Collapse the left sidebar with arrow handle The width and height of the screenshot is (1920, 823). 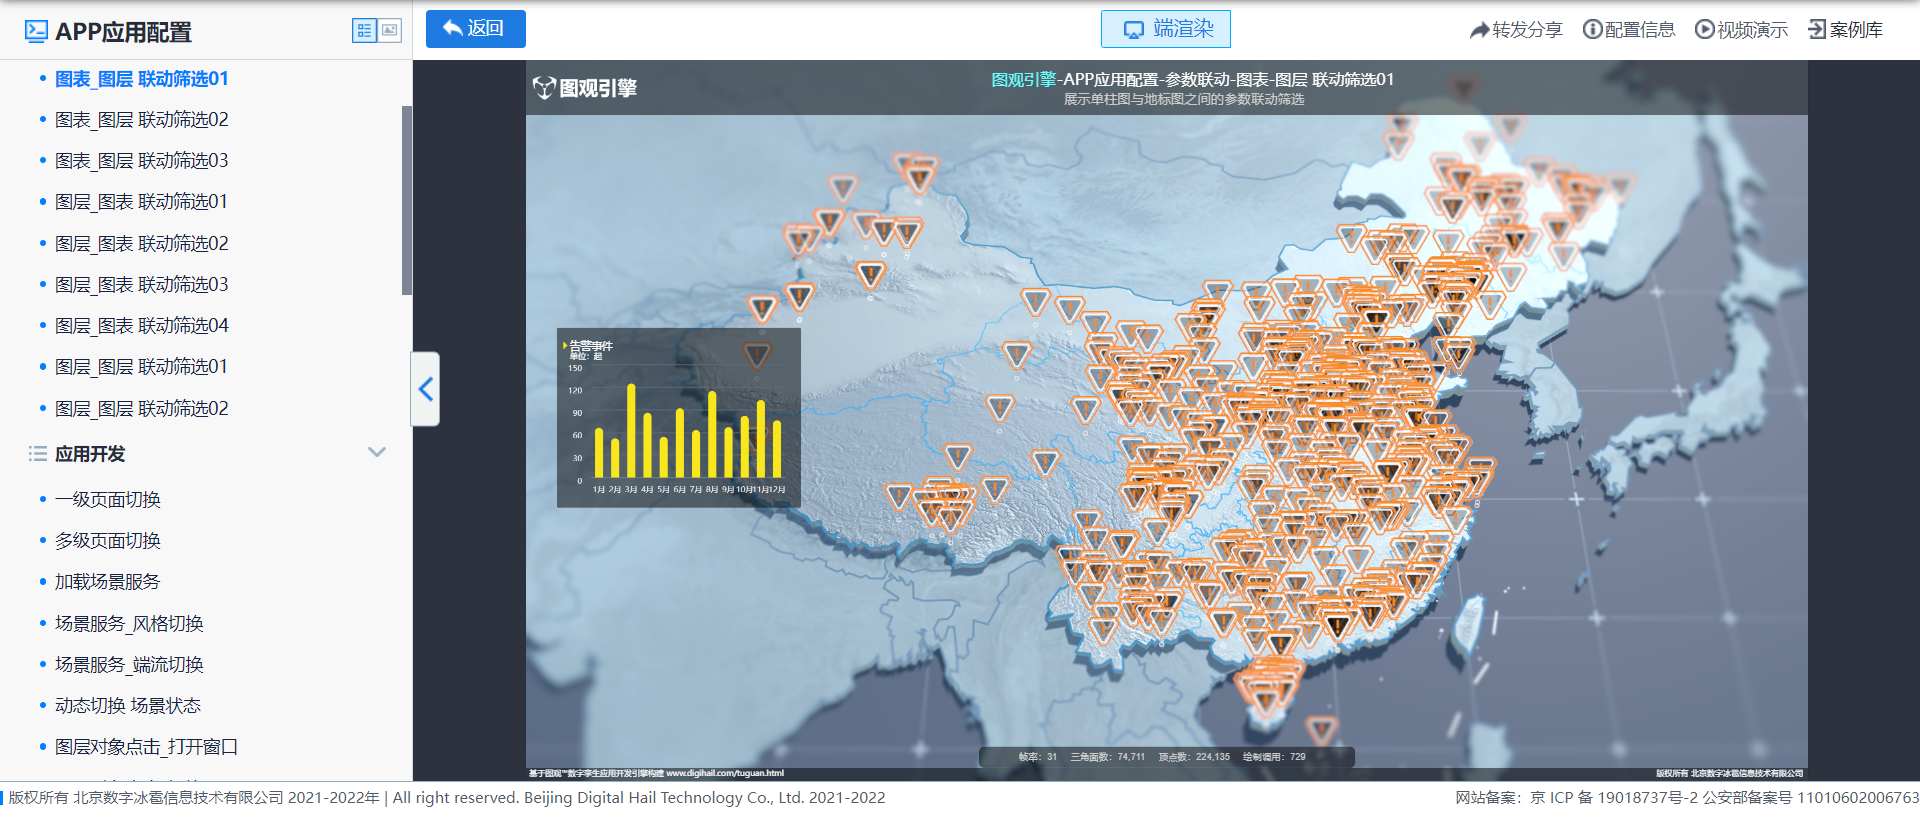click(x=426, y=389)
